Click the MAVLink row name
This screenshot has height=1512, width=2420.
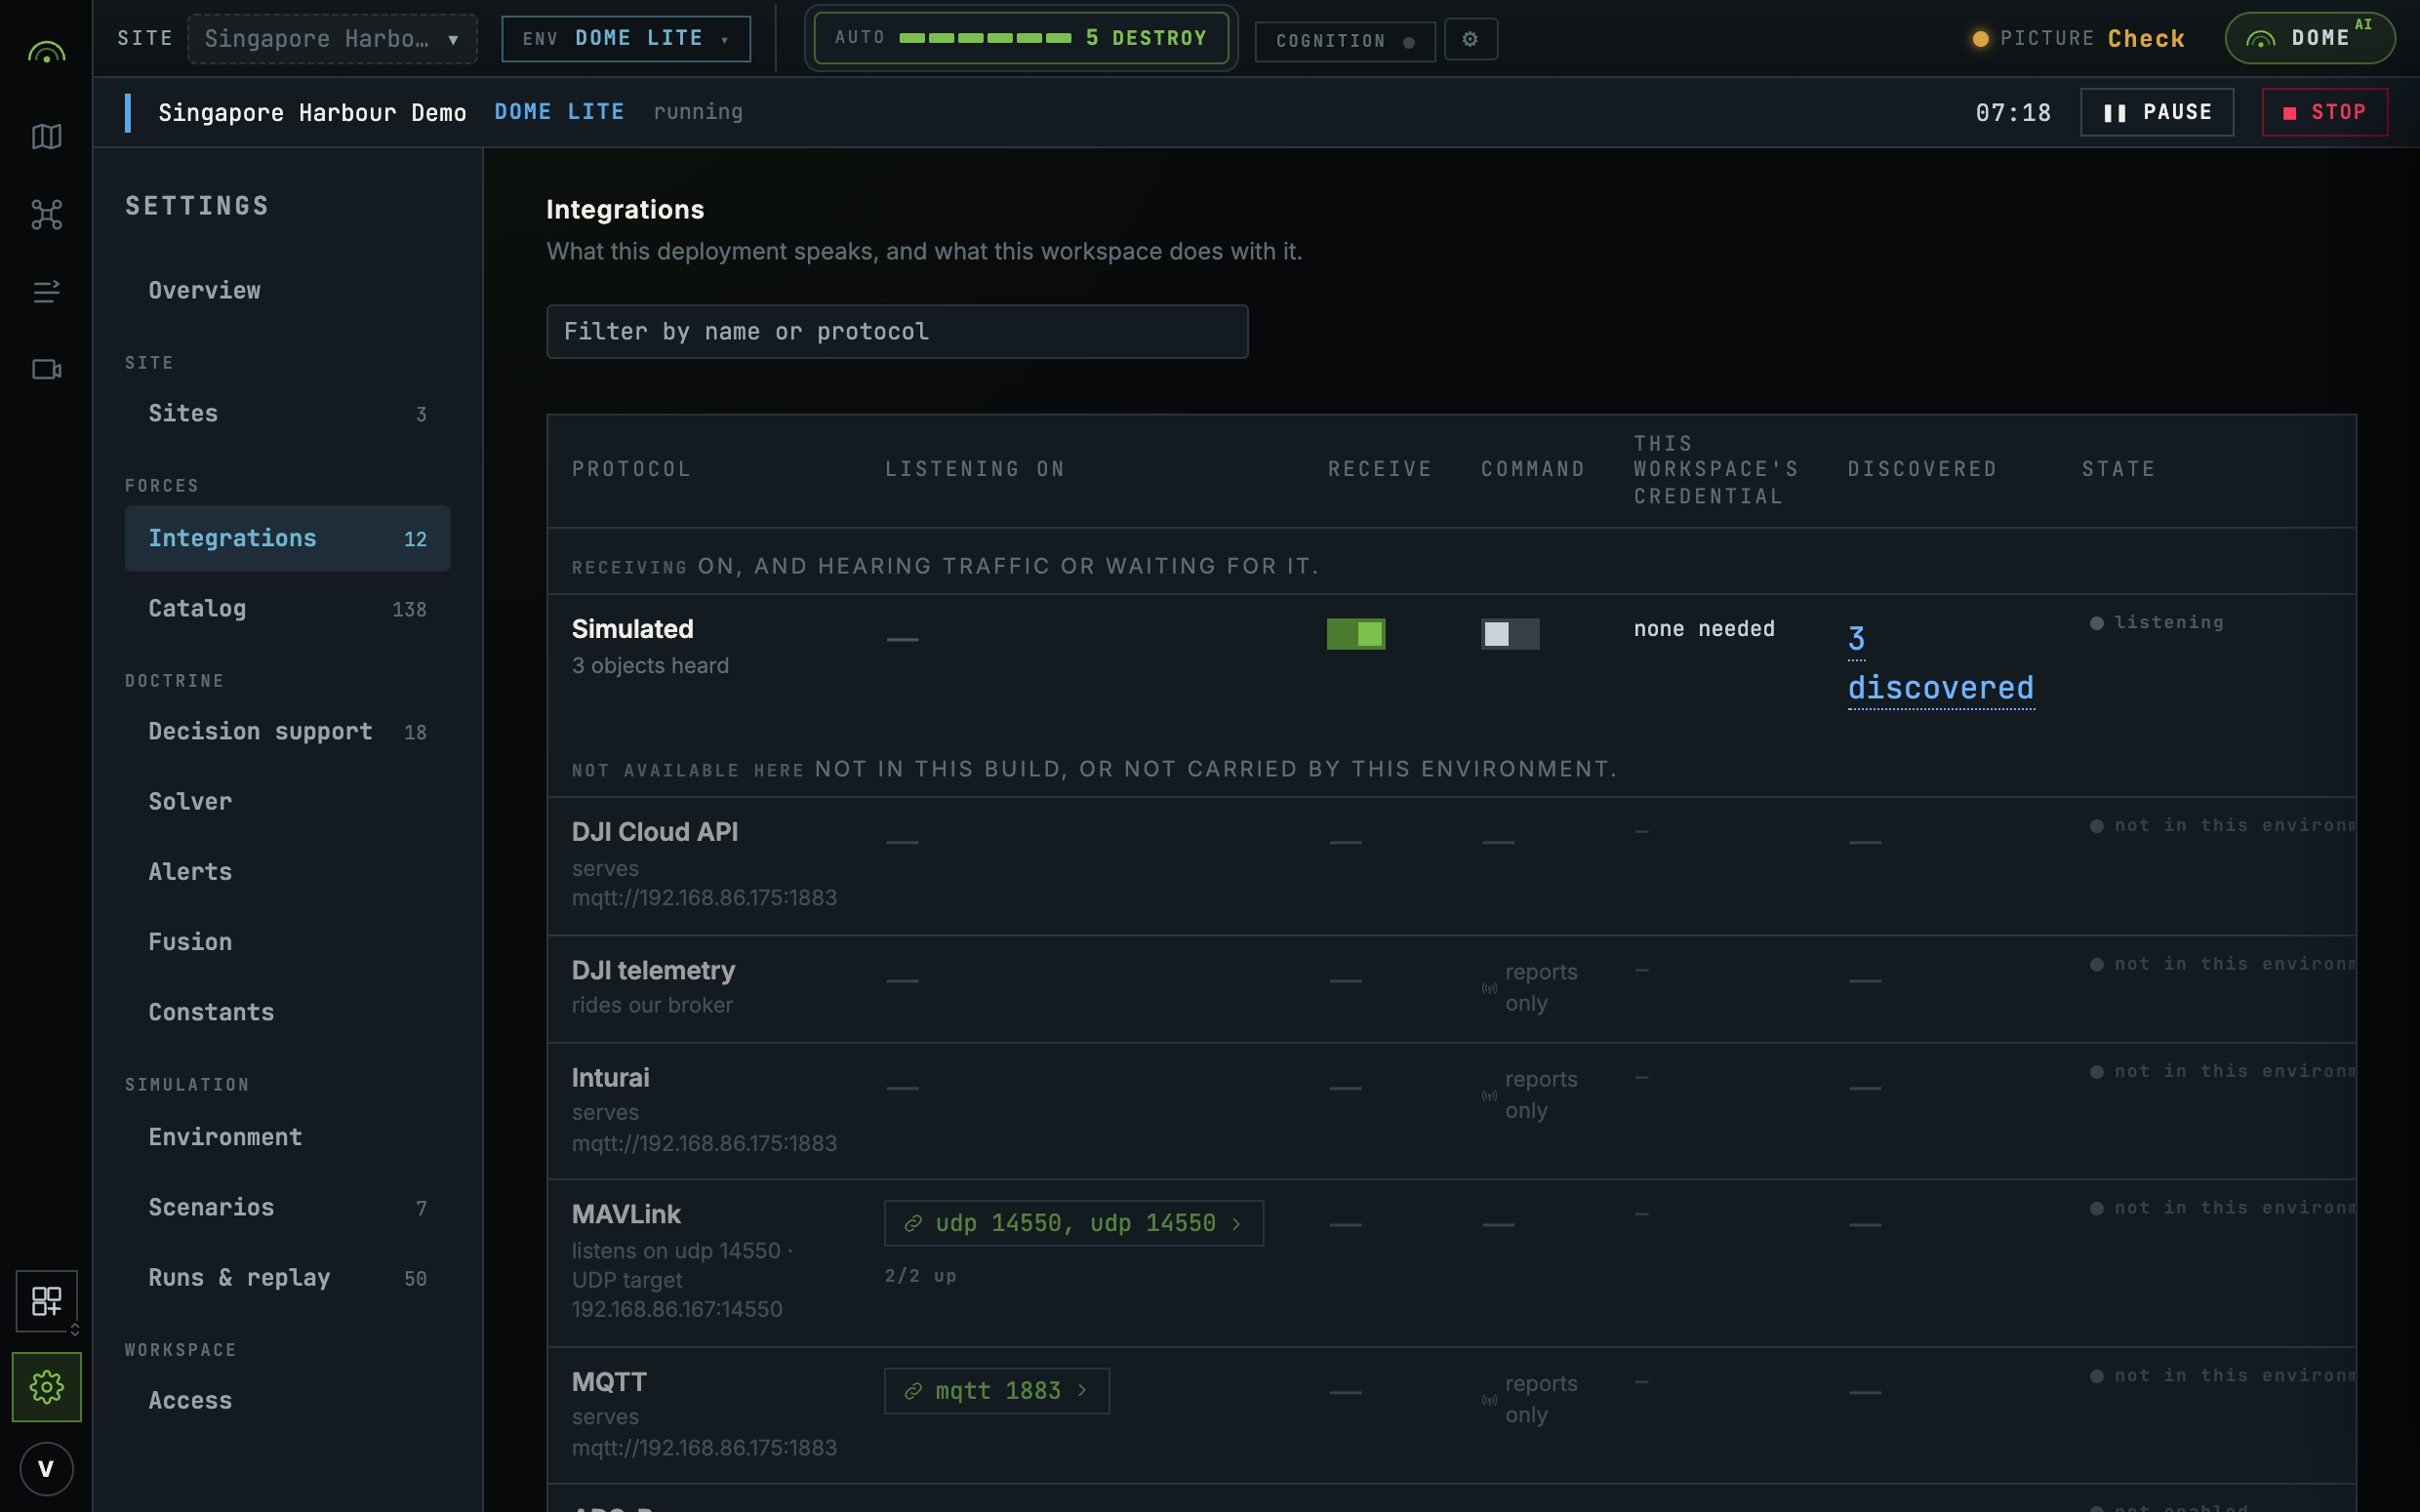coord(625,1214)
